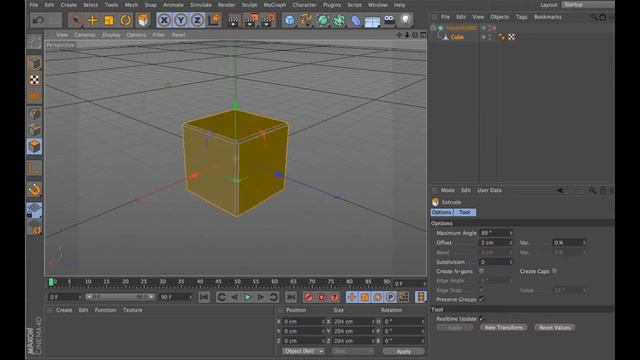
Task: Open the Sculpt menu
Action: tap(249, 5)
